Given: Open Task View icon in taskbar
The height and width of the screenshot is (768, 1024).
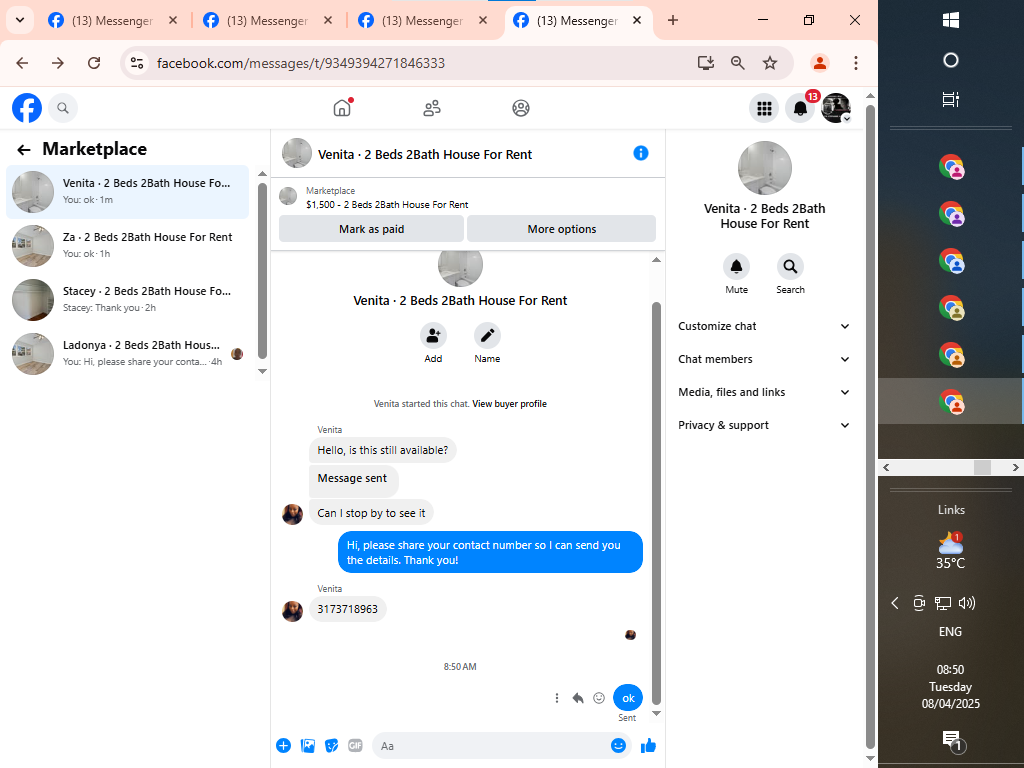Looking at the screenshot, I should tap(951, 99).
